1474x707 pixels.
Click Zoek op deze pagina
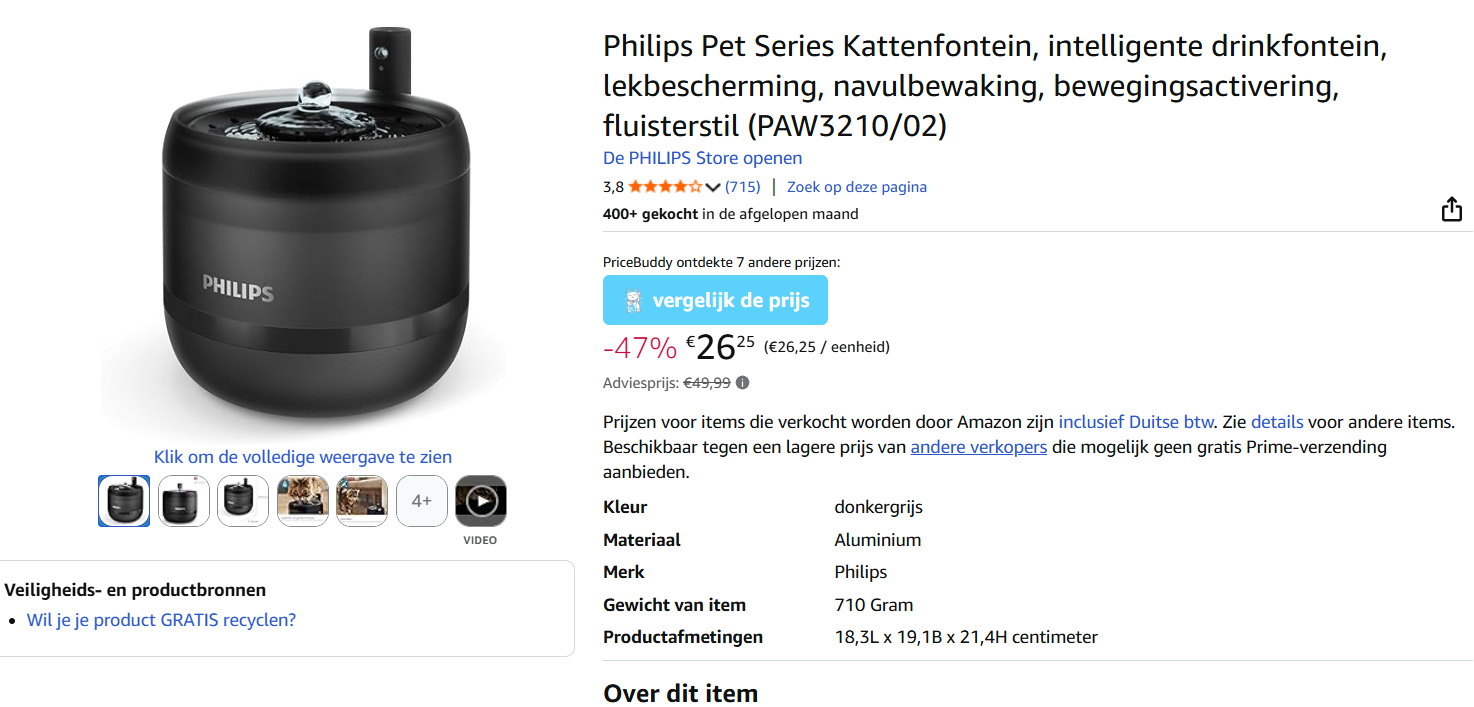click(856, 186)
